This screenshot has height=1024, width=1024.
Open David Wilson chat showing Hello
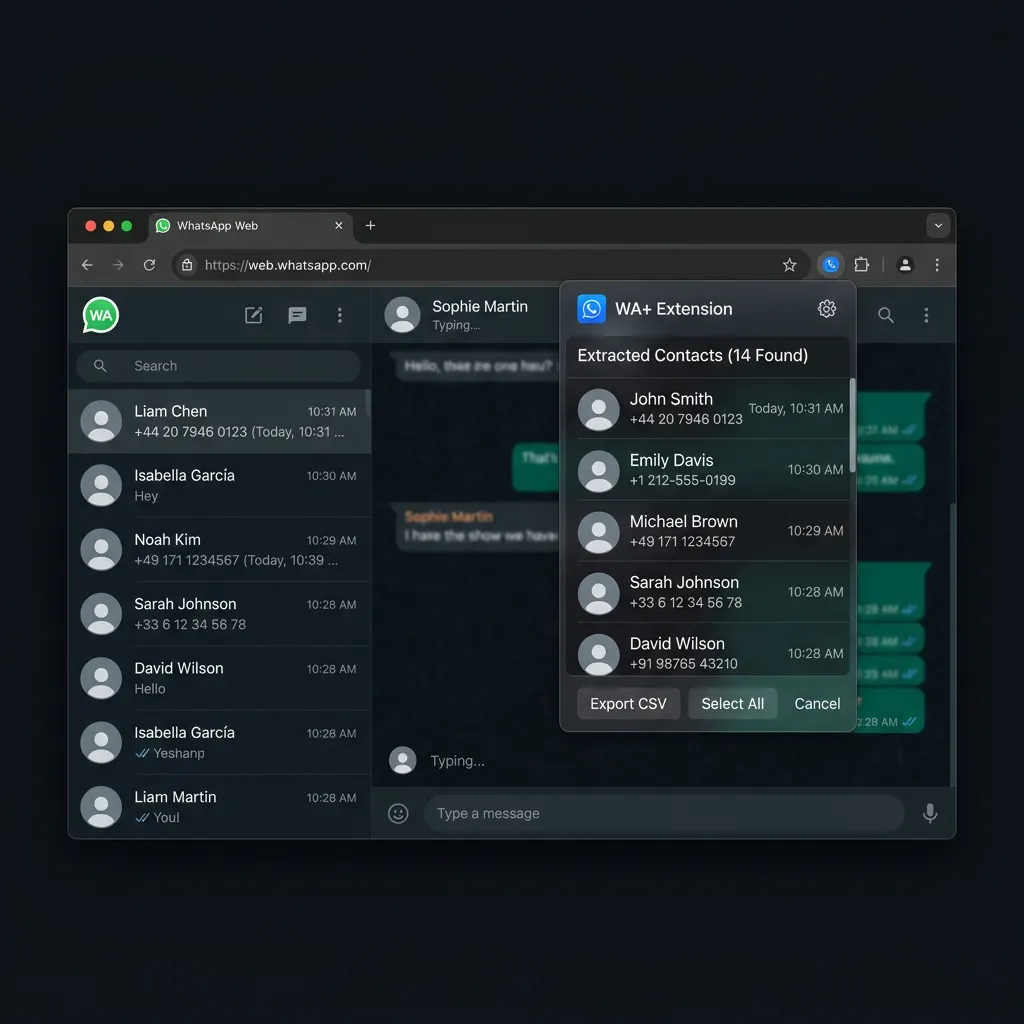[219, 678]
